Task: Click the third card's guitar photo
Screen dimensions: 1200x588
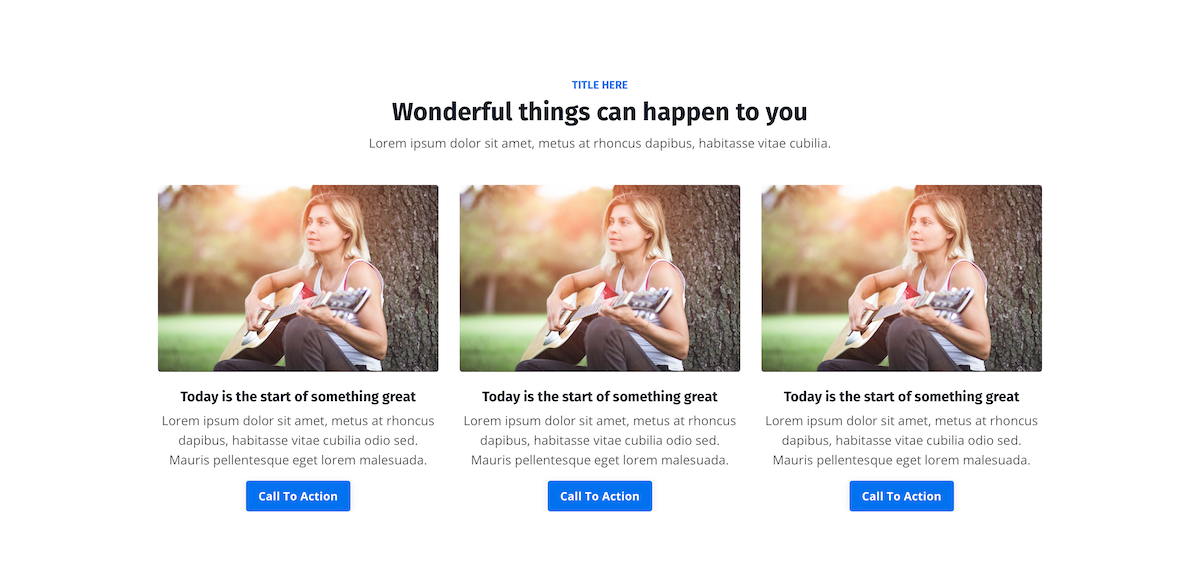Action: (901, 278)
